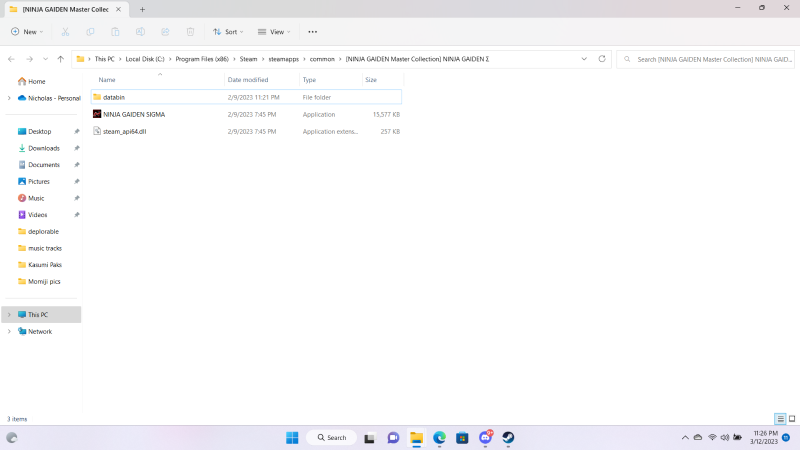Click the steamapps breadcrumb segment
800x450 pixels.
tap(284, 59)
